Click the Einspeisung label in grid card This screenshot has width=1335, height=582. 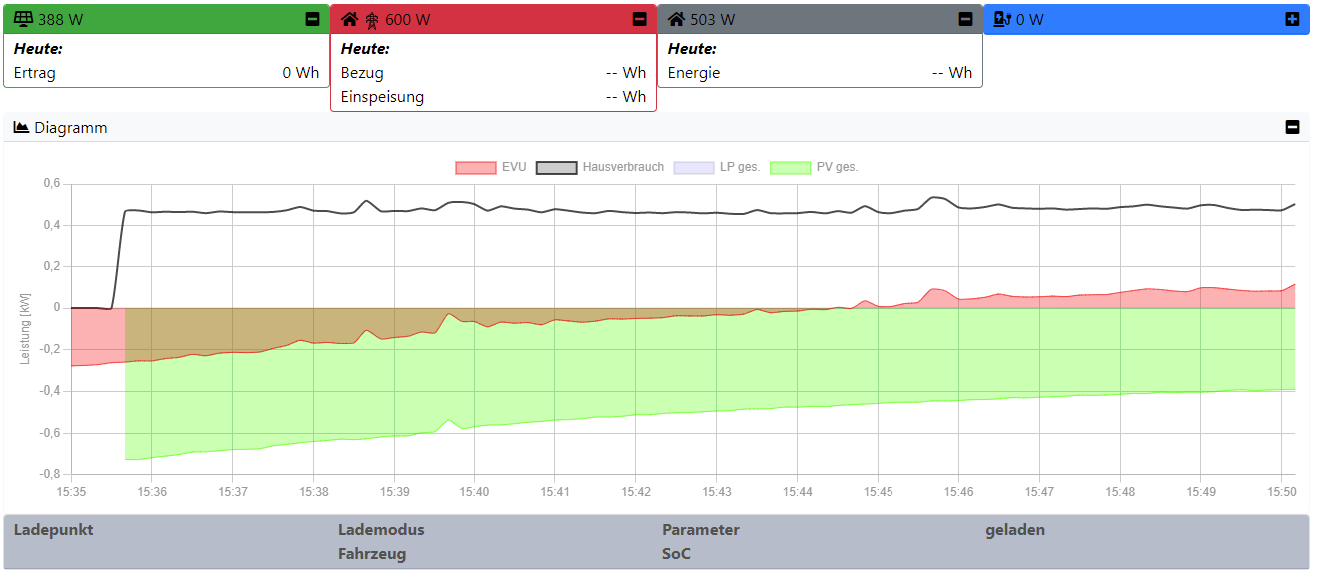pos(382,97)
